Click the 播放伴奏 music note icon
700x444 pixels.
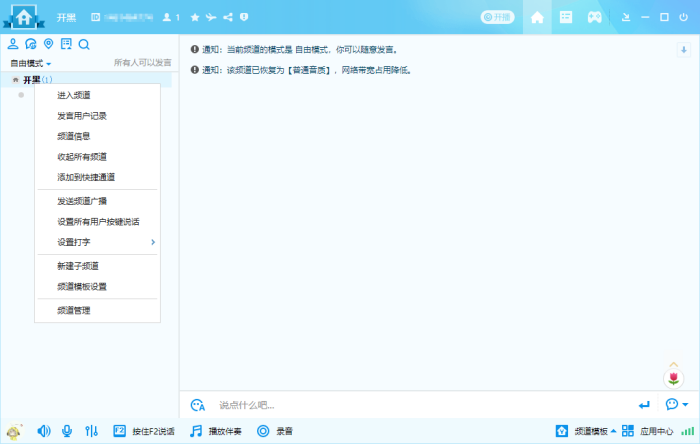click(x=197, y=431)
